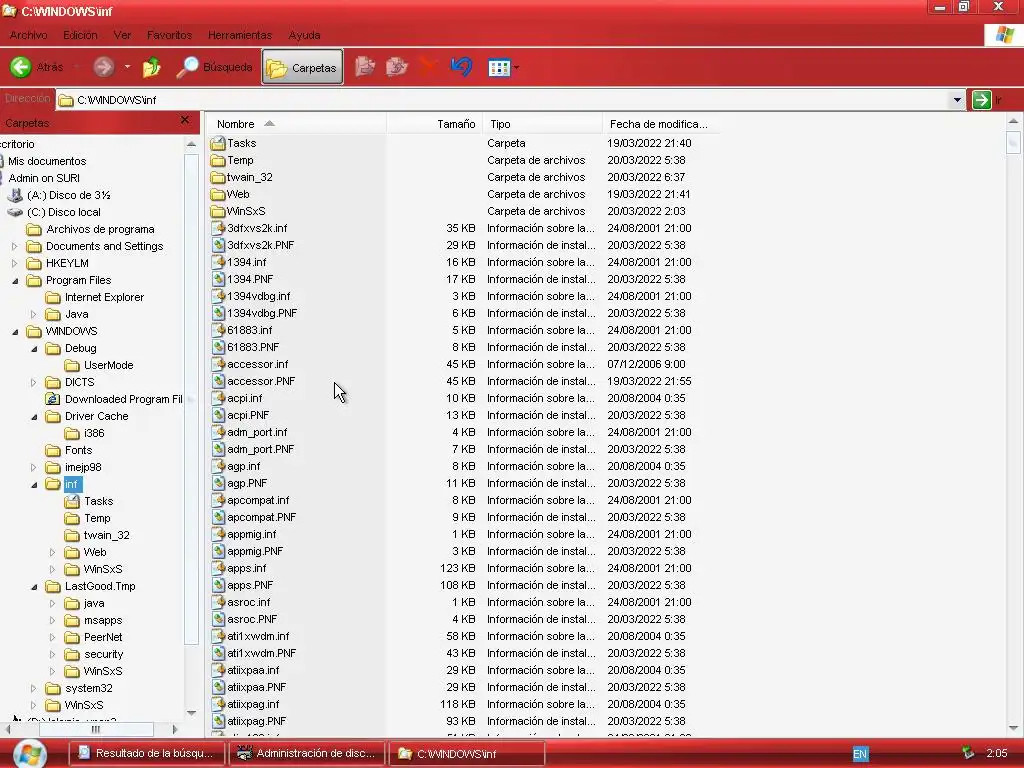The height and width of the screenshot is (768, 1024).
Task: Go up one folder level icon
Action: click(152, 67)
